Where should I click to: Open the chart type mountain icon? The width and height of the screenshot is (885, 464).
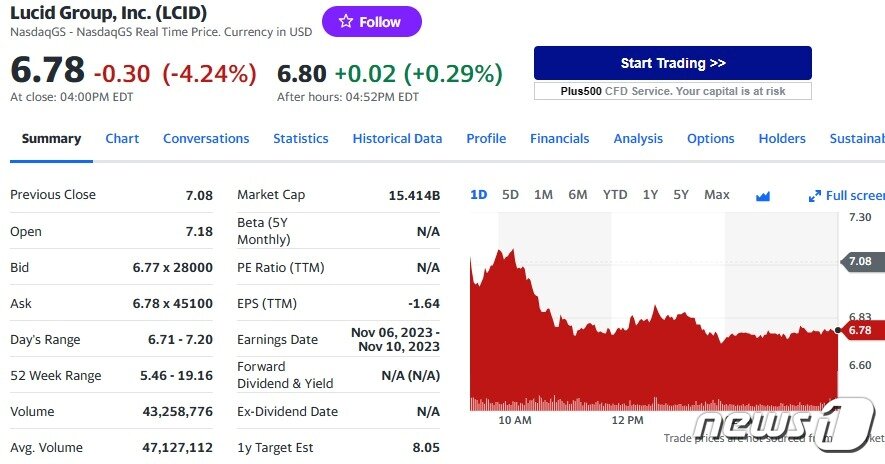pos(763,196)
